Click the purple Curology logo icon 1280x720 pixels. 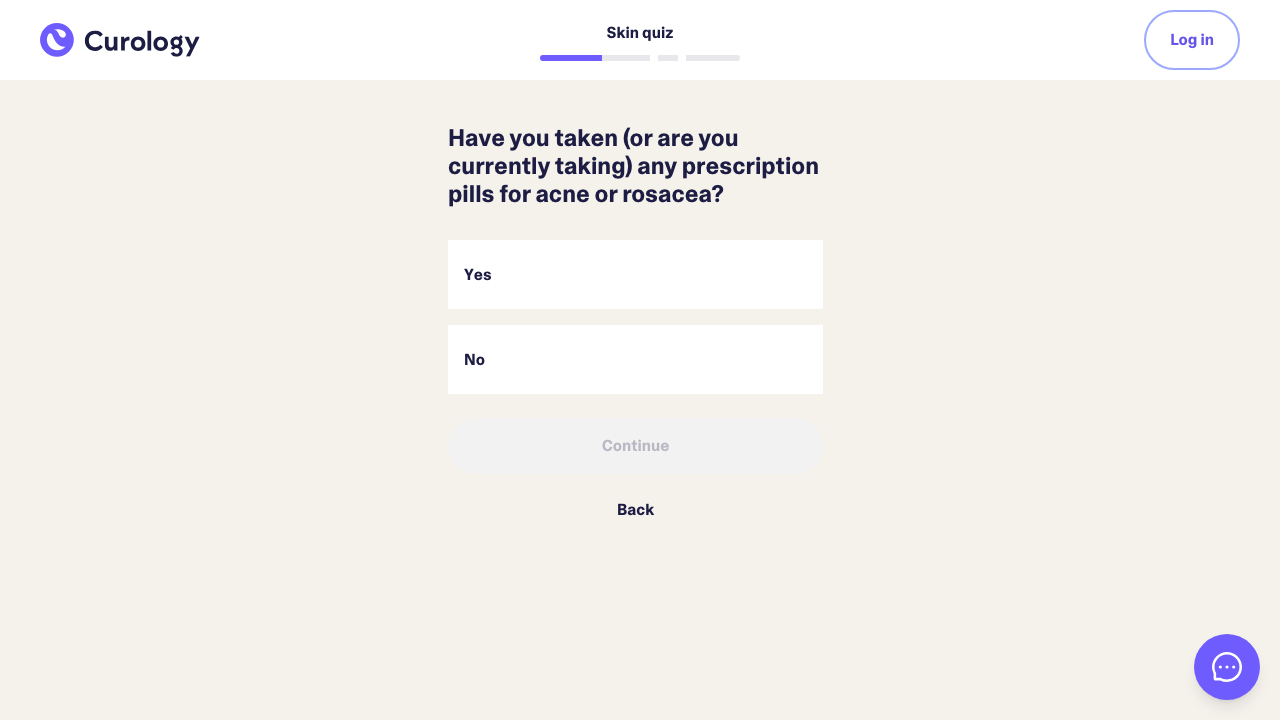pos(57,40)
